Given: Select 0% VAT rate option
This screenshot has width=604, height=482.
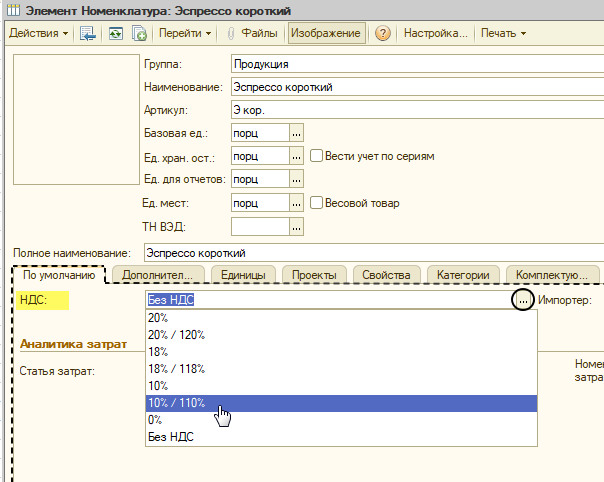Looking at the screenshot, I should coord(341,420).
